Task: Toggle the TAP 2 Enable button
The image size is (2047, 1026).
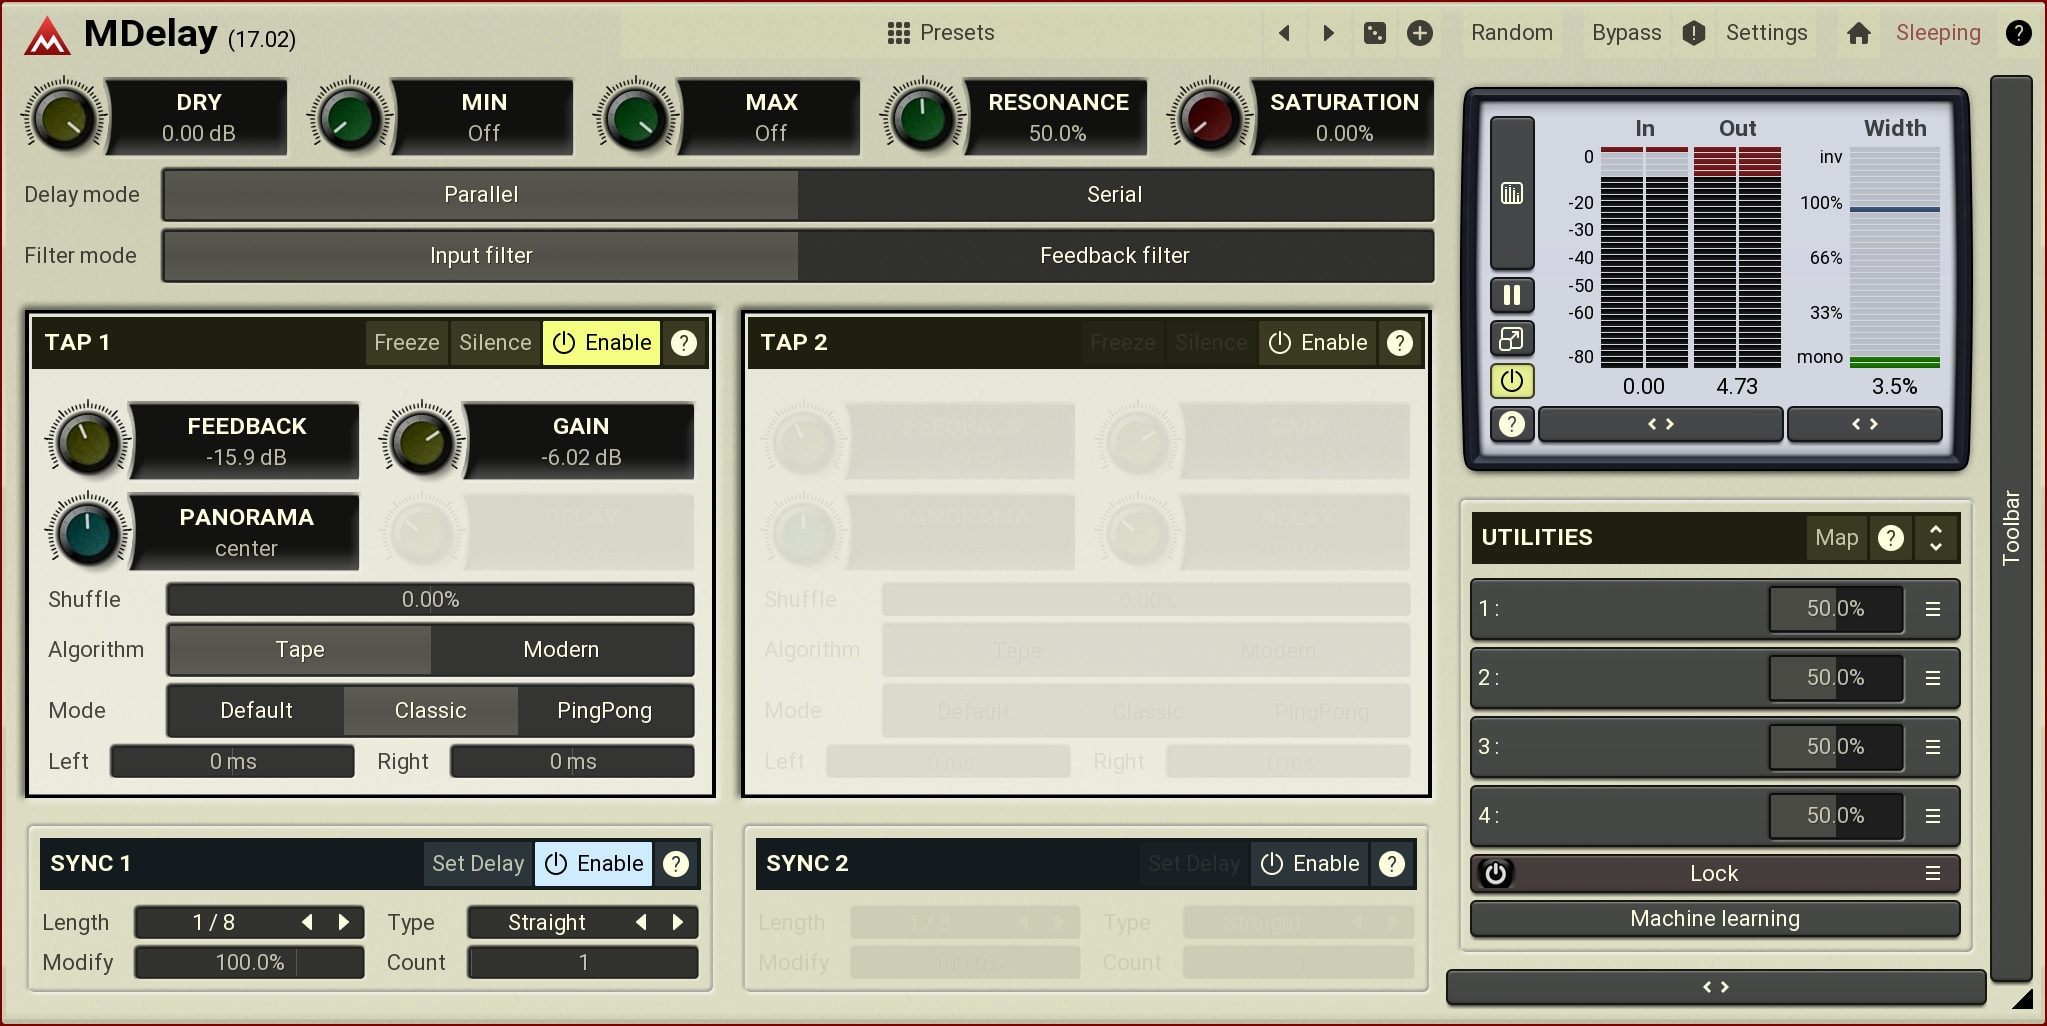Action: [1318, 343]
